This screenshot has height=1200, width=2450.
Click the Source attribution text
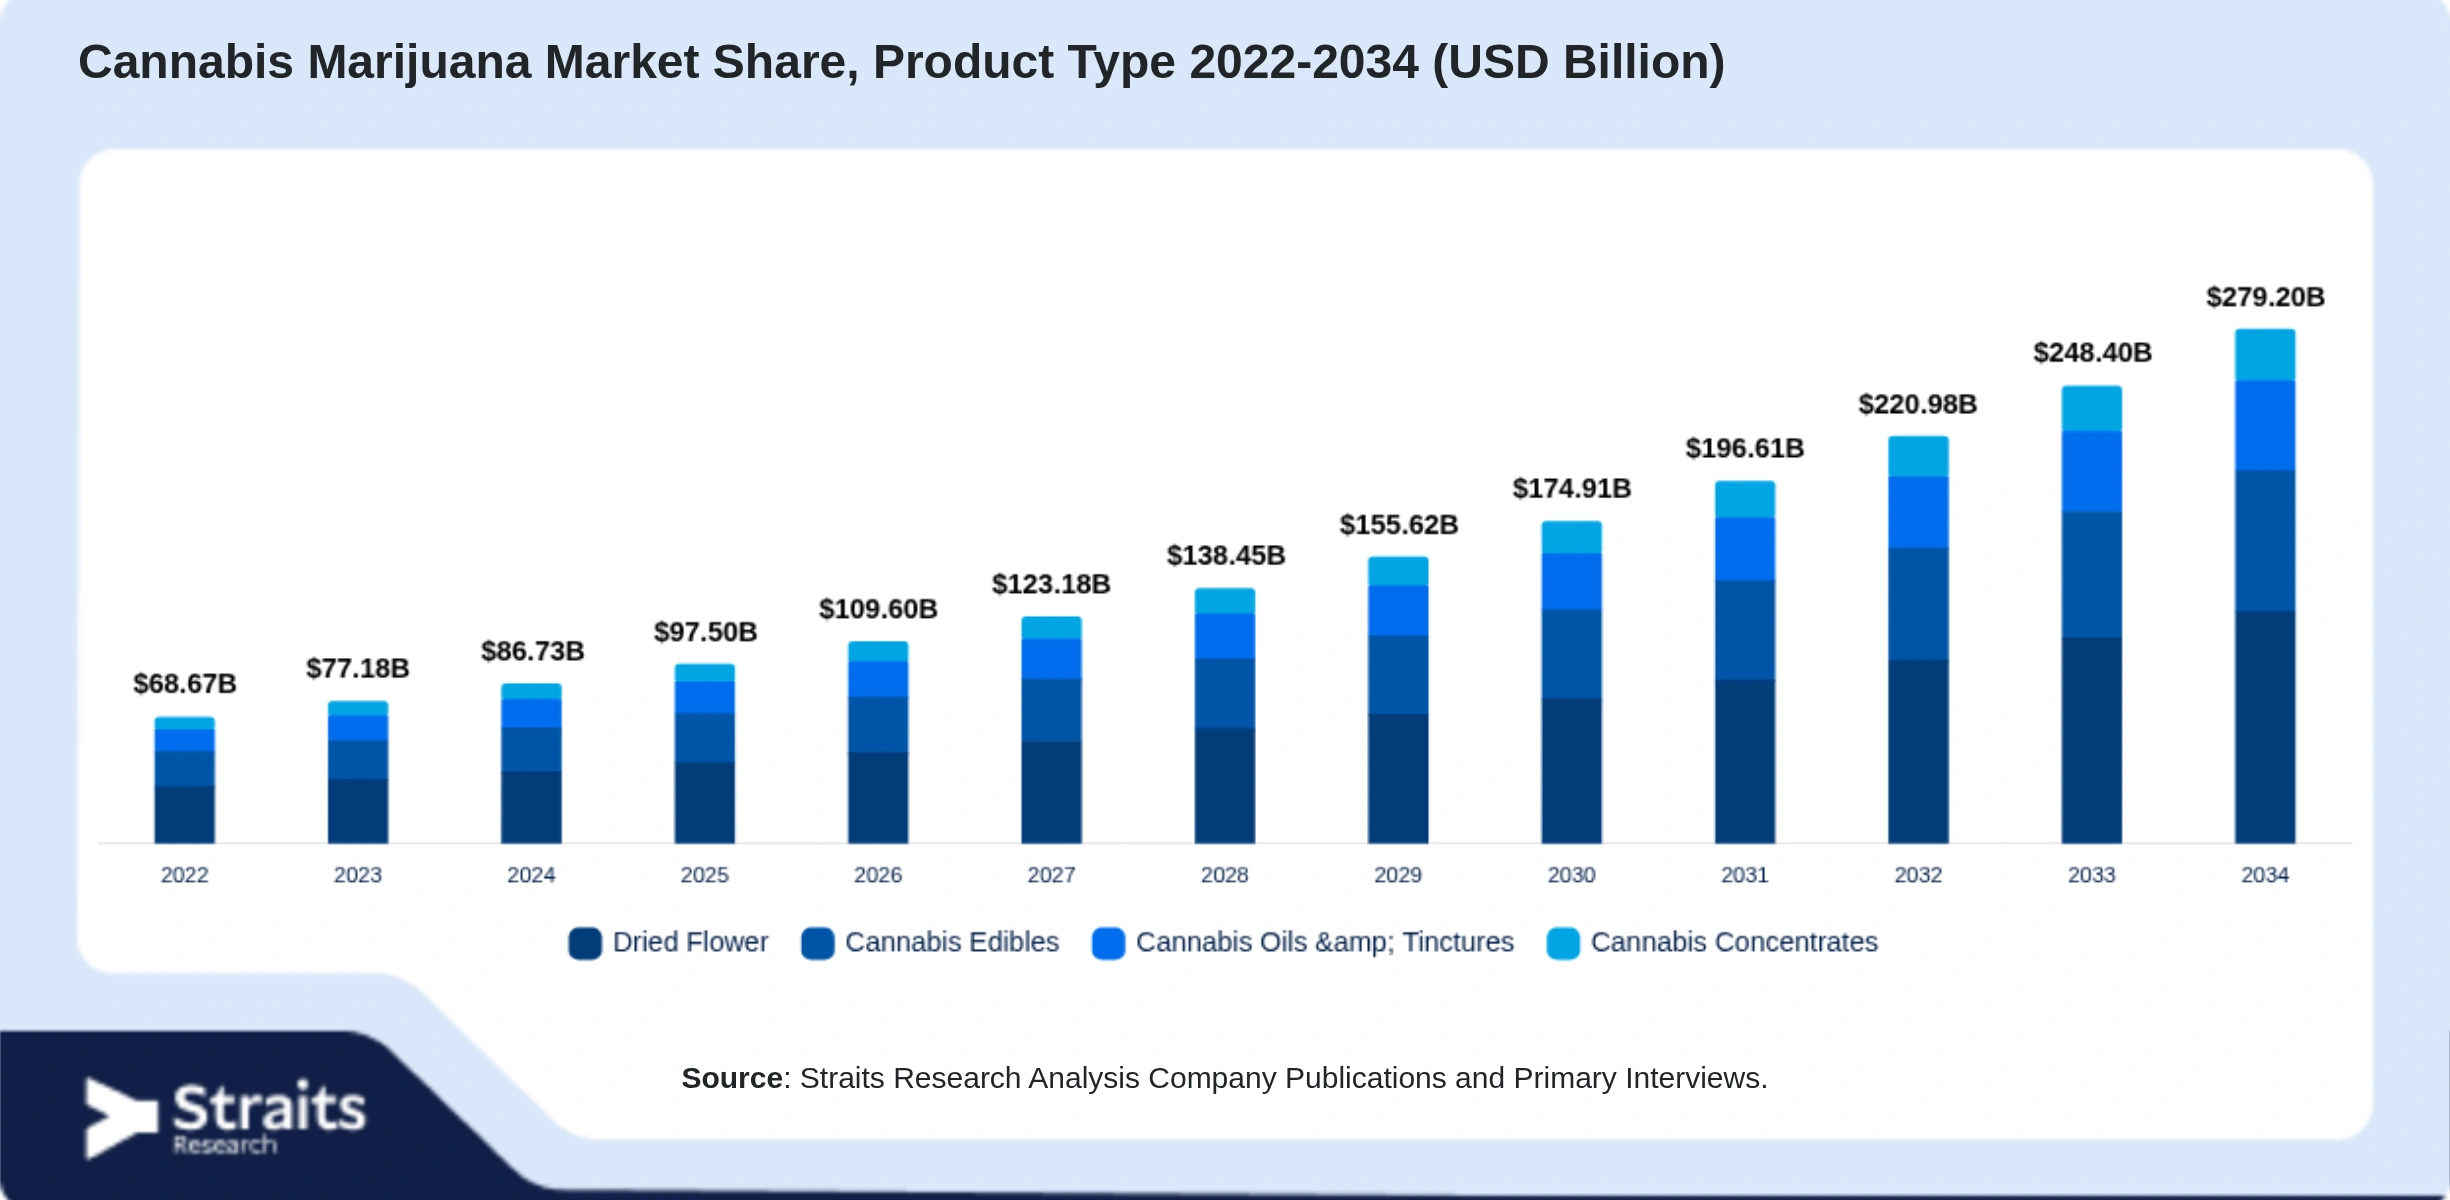coord(1224,1078)
